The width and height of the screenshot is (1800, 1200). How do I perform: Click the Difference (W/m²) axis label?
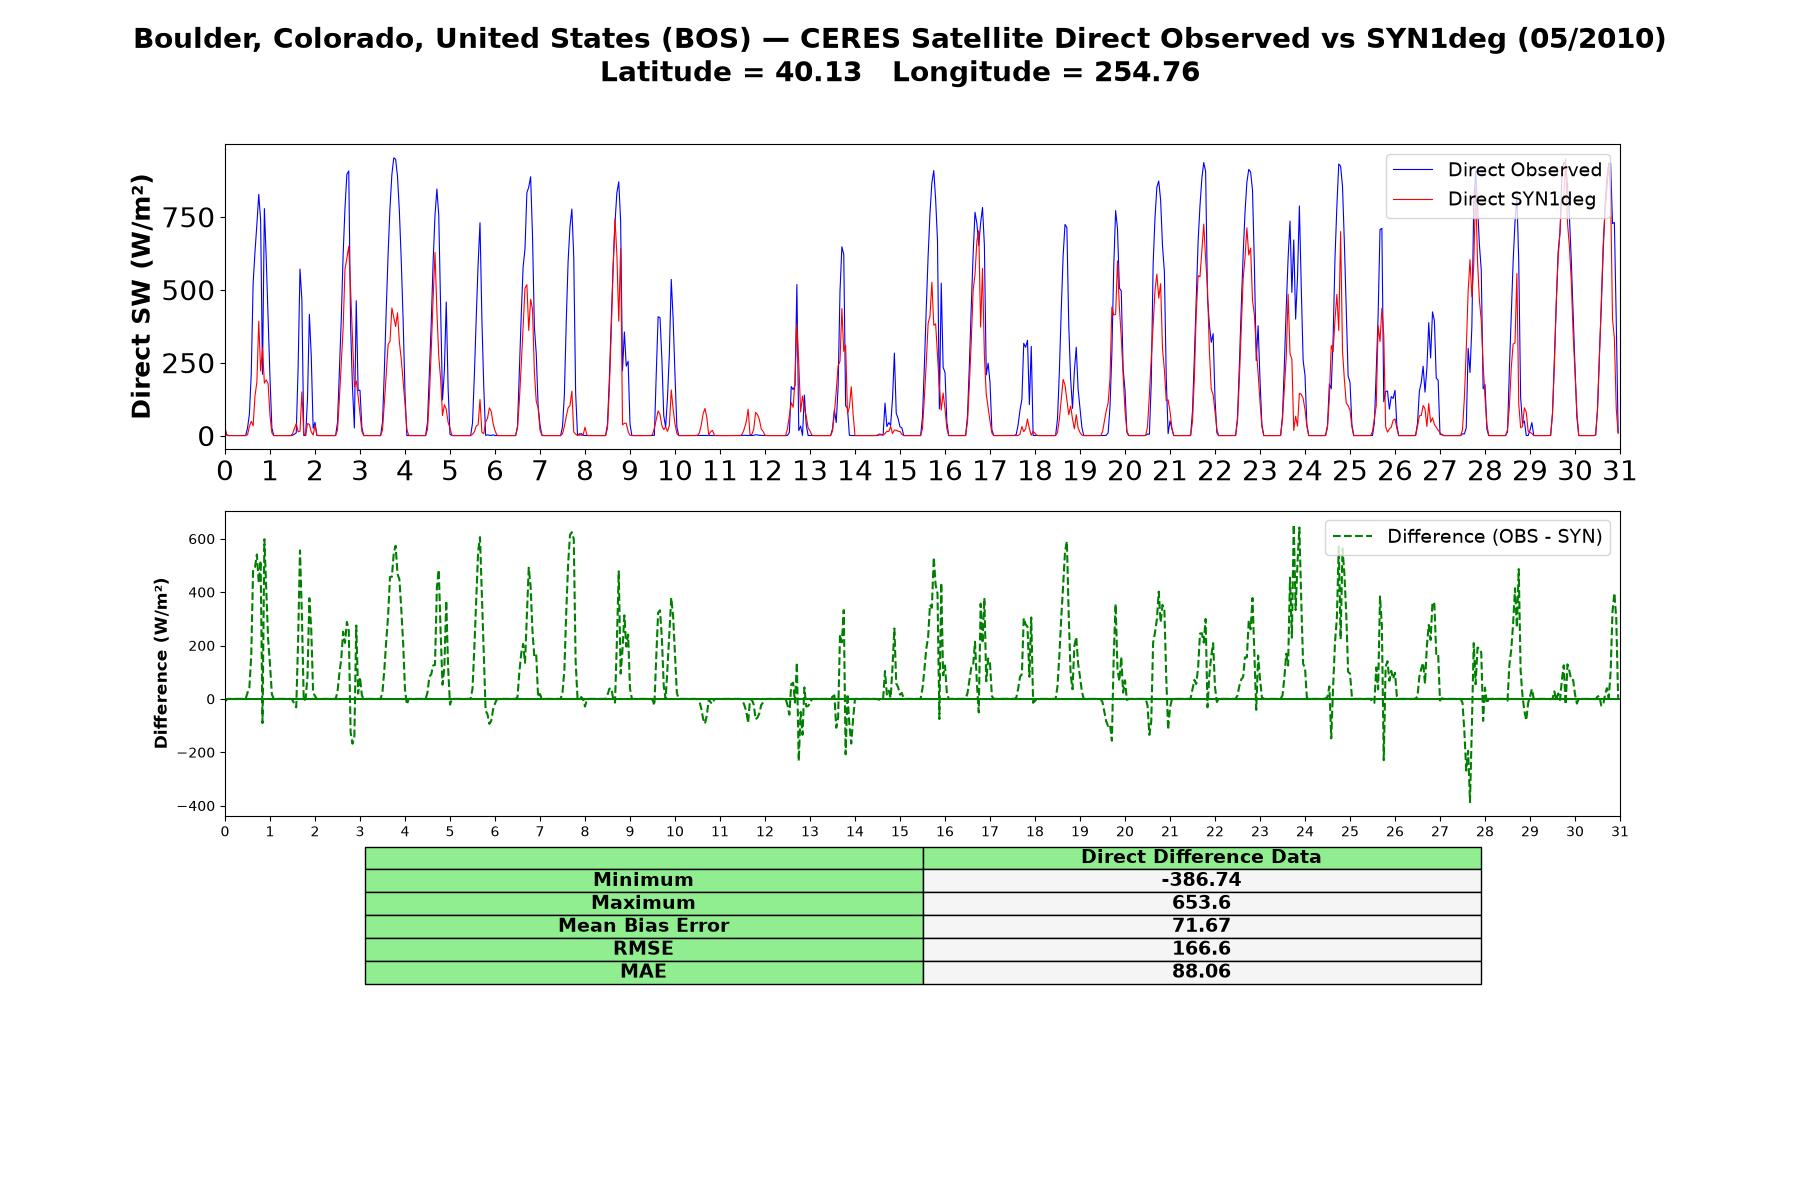pos(161,663)
